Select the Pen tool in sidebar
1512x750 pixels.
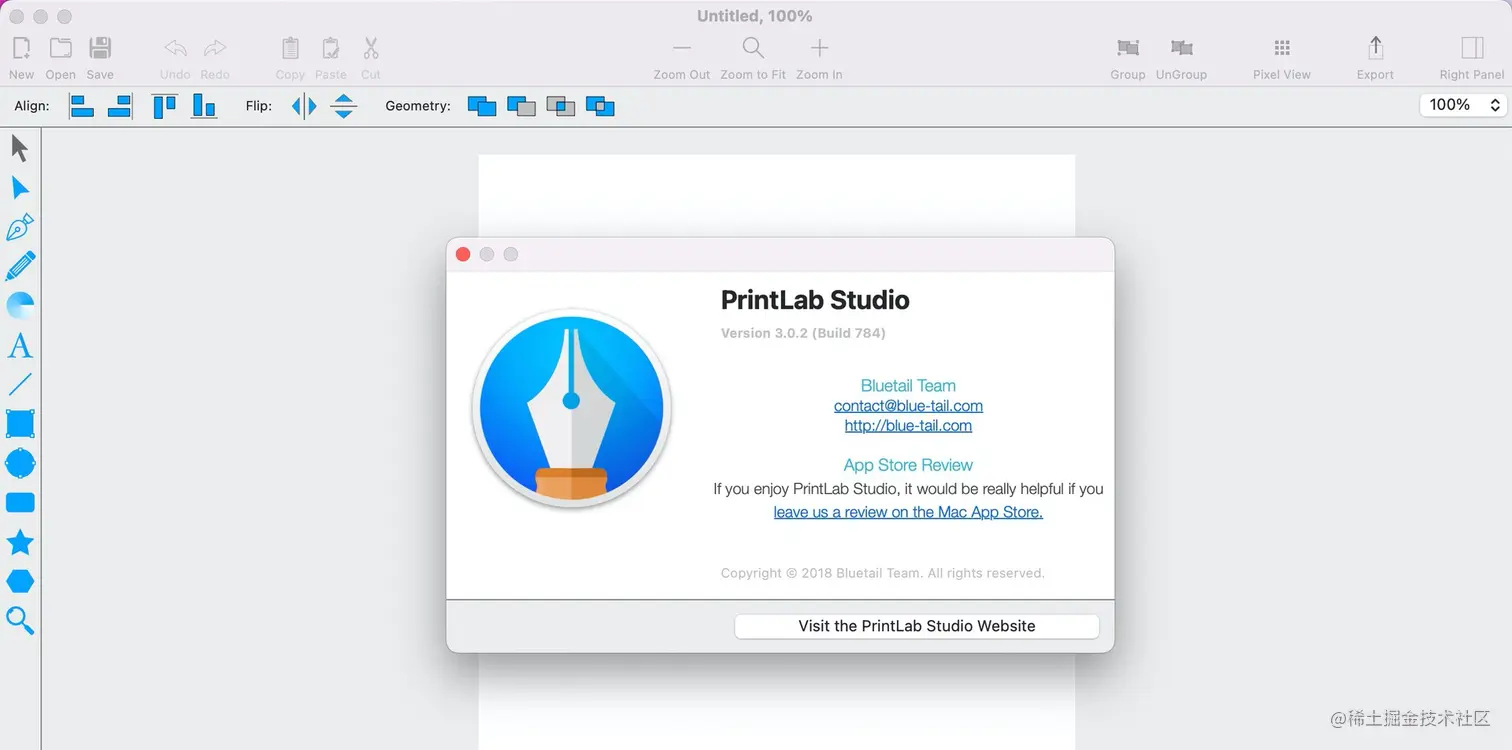pyautogui.click(x=20, y=227)
